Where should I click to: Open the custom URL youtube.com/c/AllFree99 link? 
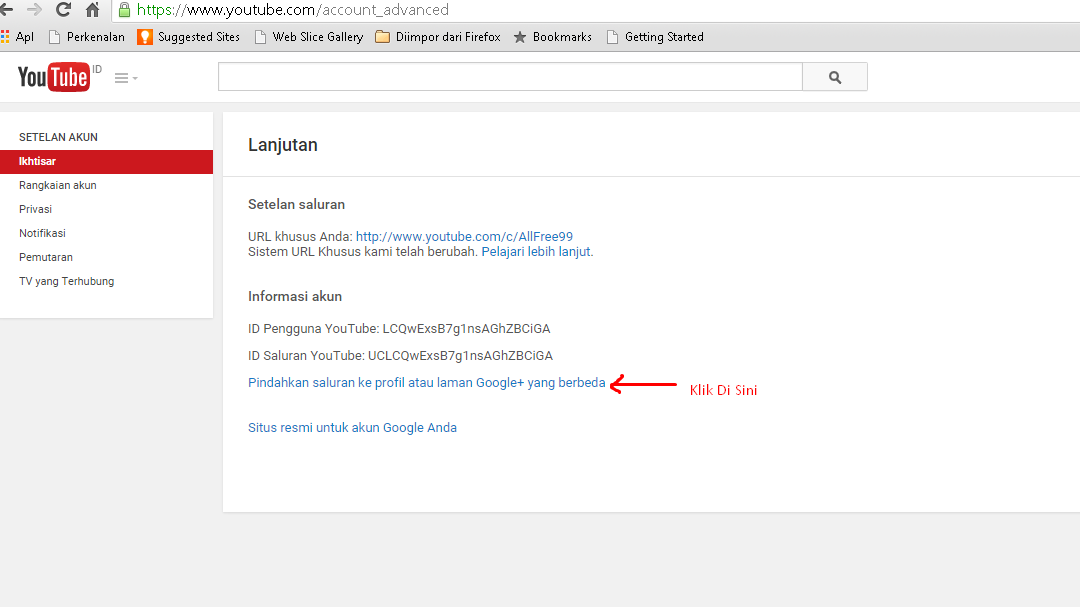(464, 236)
